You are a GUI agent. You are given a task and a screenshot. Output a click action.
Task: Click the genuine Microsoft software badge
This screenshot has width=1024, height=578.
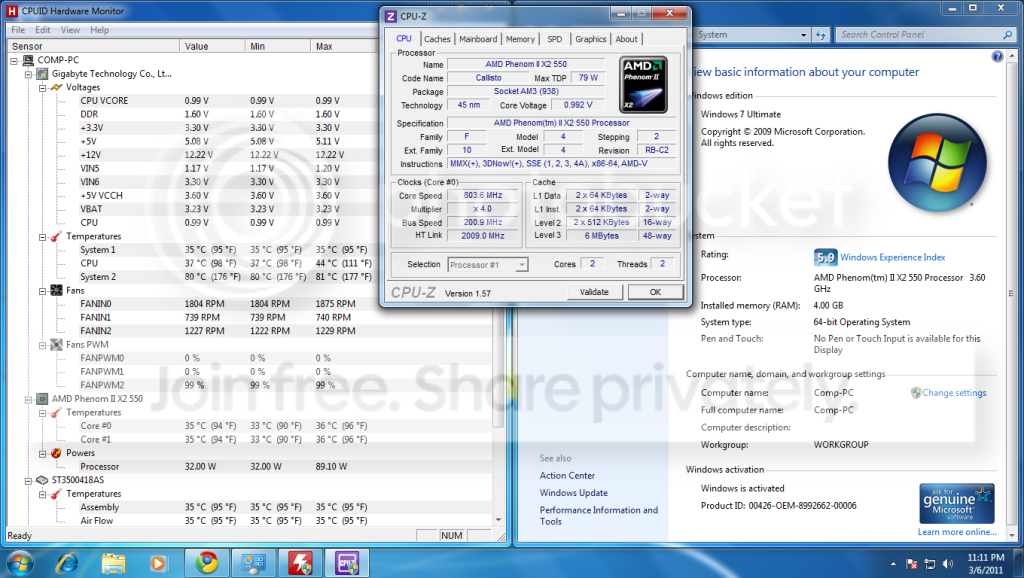click(957, 503)
